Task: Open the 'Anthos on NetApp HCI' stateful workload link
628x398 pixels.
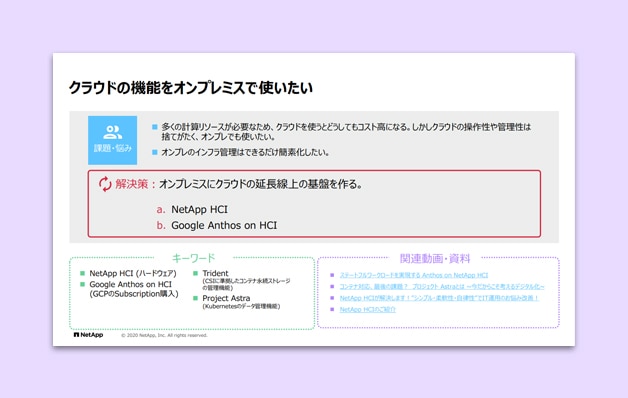Action: coord(414,275)
